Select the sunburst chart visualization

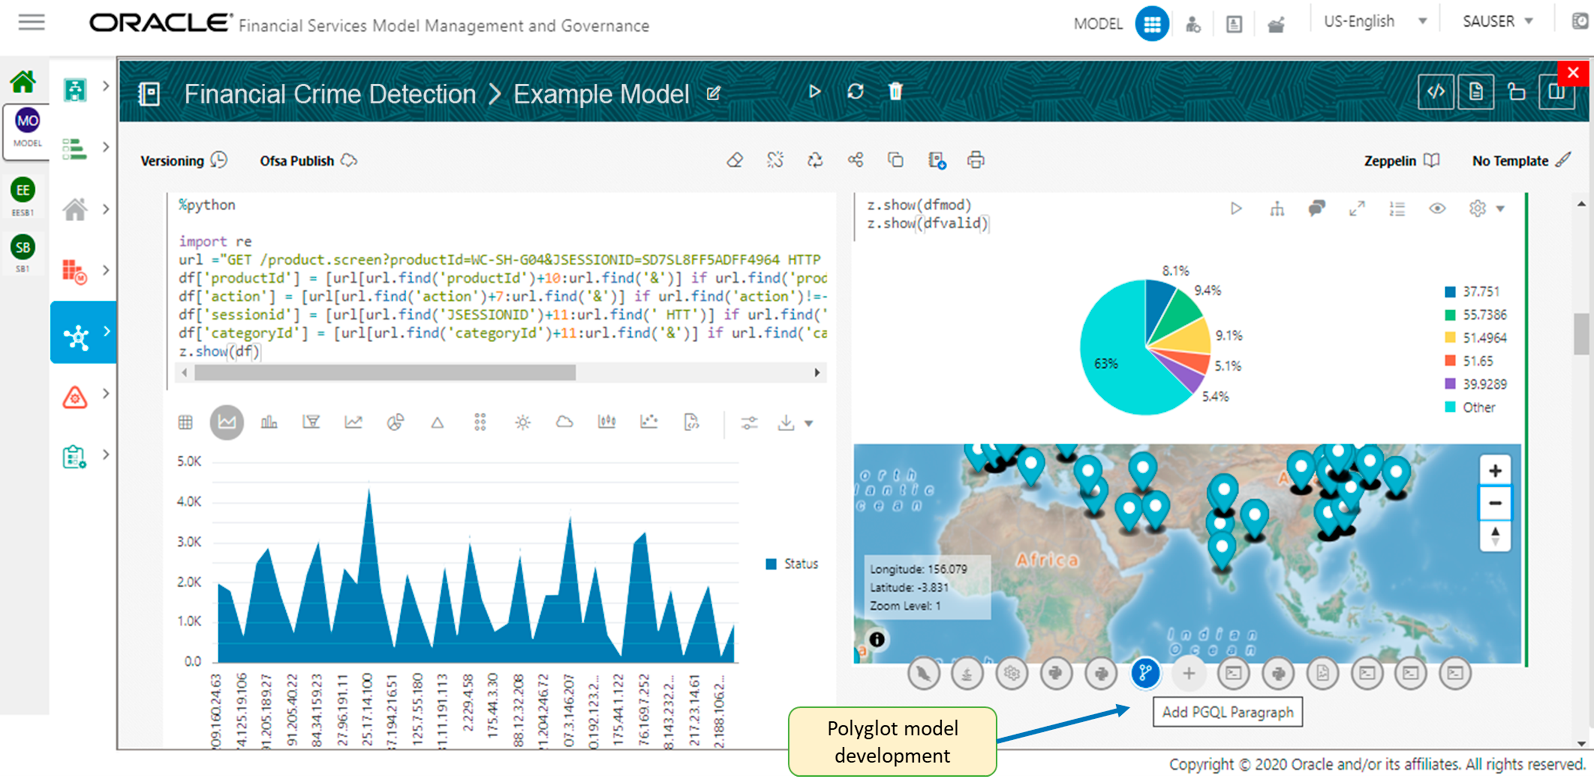coord(522,422)
